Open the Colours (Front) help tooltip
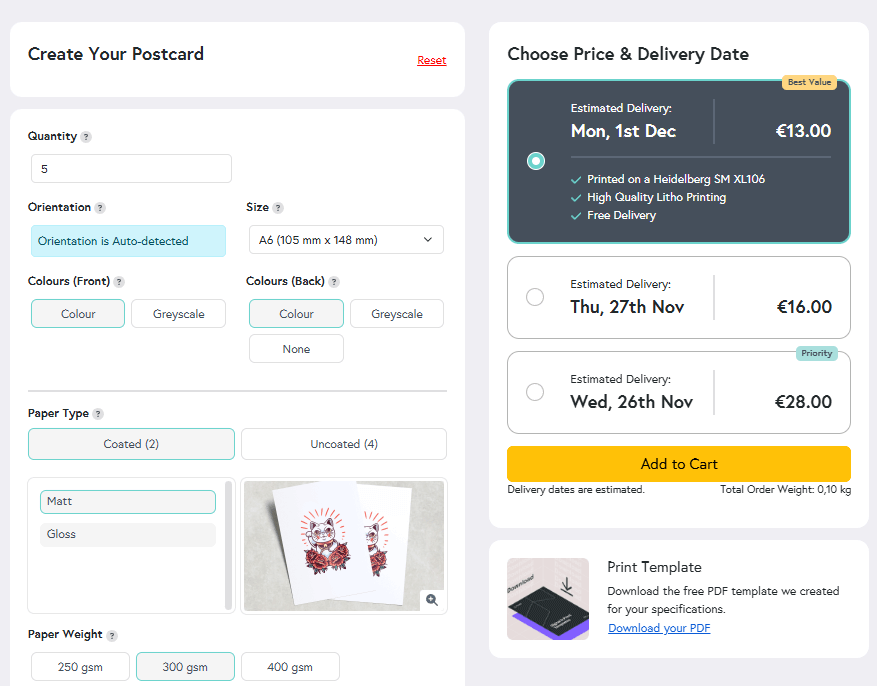Screen dimensions: 877x686 tap(120, 282)
